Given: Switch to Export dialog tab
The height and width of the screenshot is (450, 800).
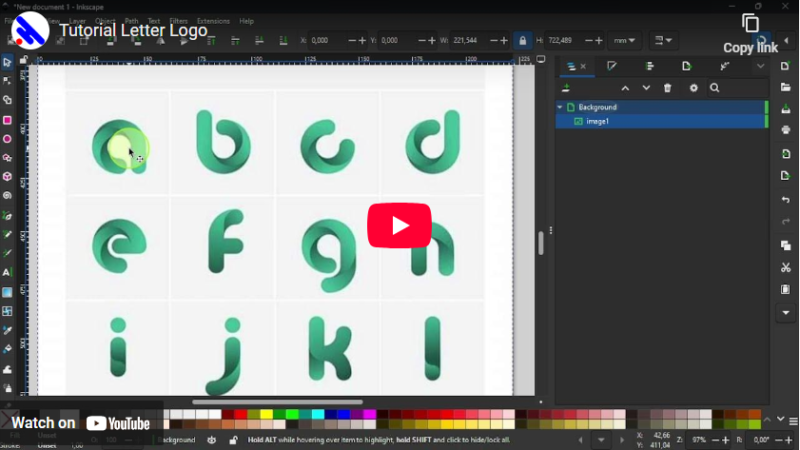Looking at the screenshot, I should tap(687, 66).
